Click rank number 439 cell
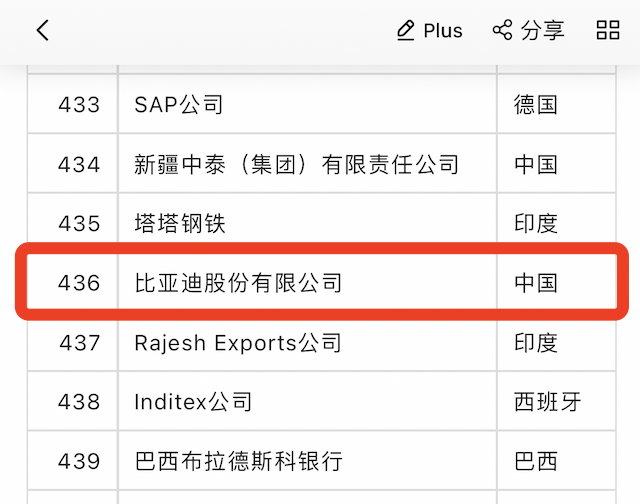 (79, 461)
